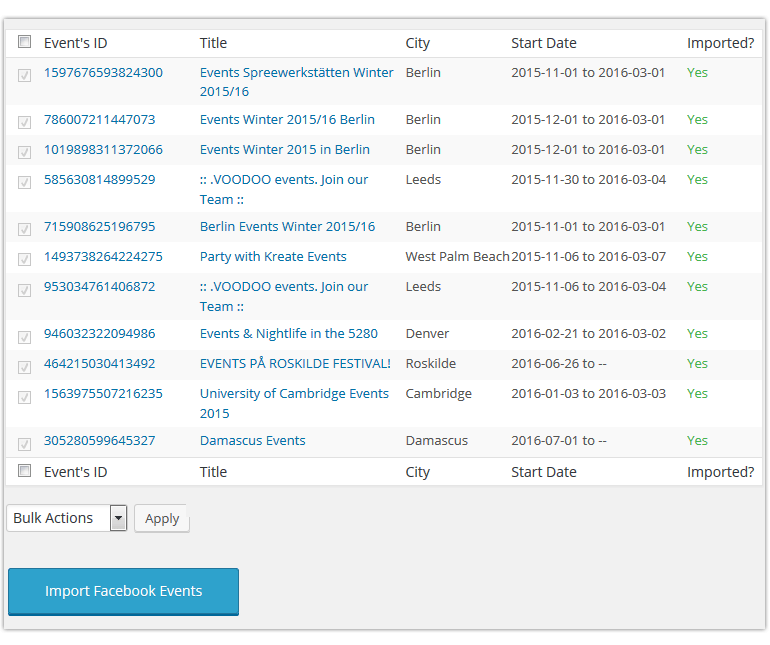Click the top Imported? column header
This screenshot has width=770, height=645.
click(720, 43)
